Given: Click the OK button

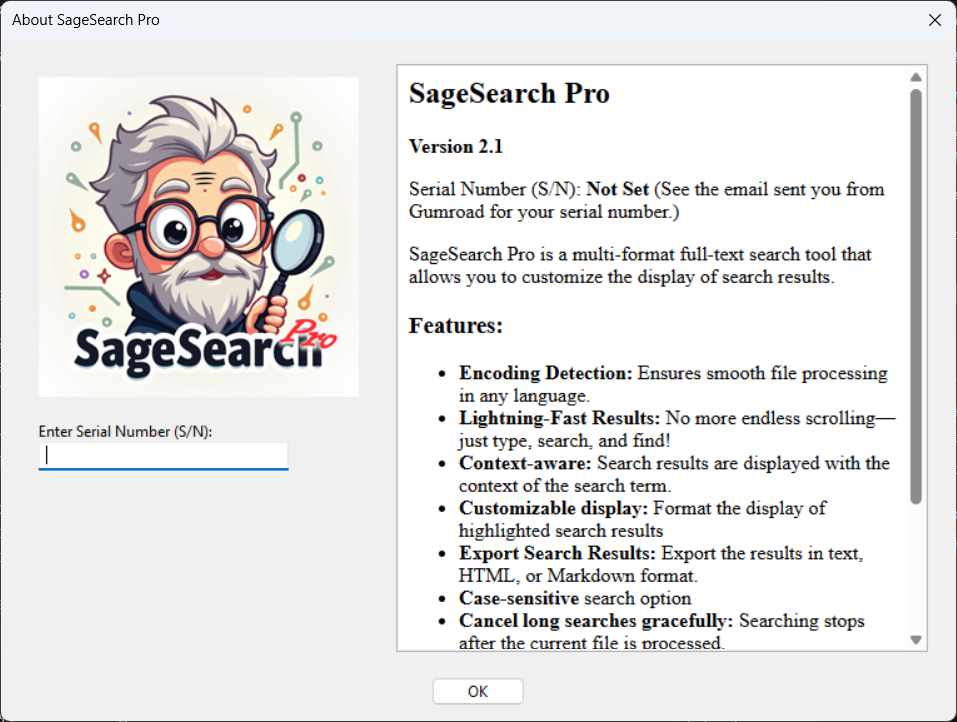Looking at the screenshot, I should pyautogui.click(x=478, y=691).
